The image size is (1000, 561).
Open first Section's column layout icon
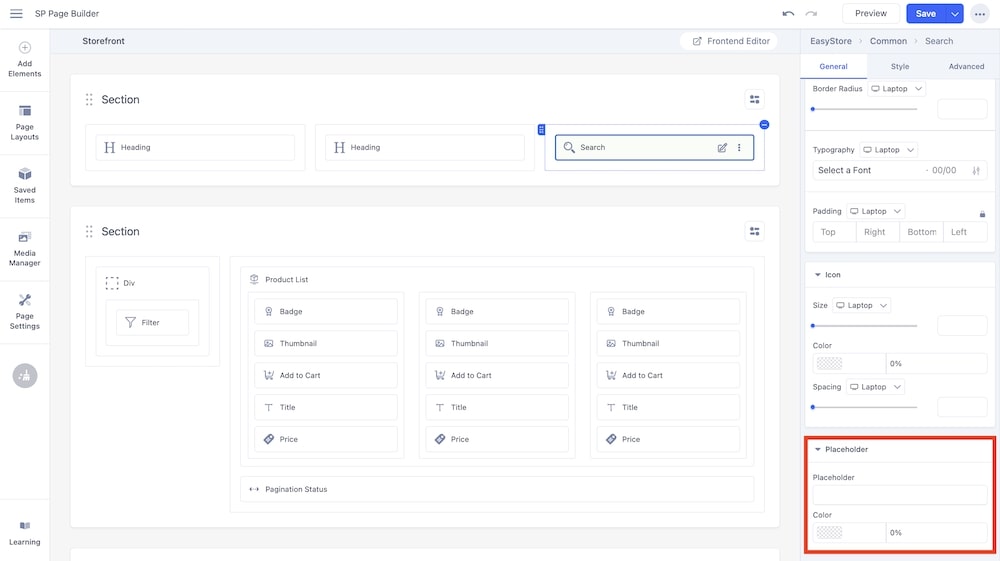pyautogui.click(x=754, y=99)
